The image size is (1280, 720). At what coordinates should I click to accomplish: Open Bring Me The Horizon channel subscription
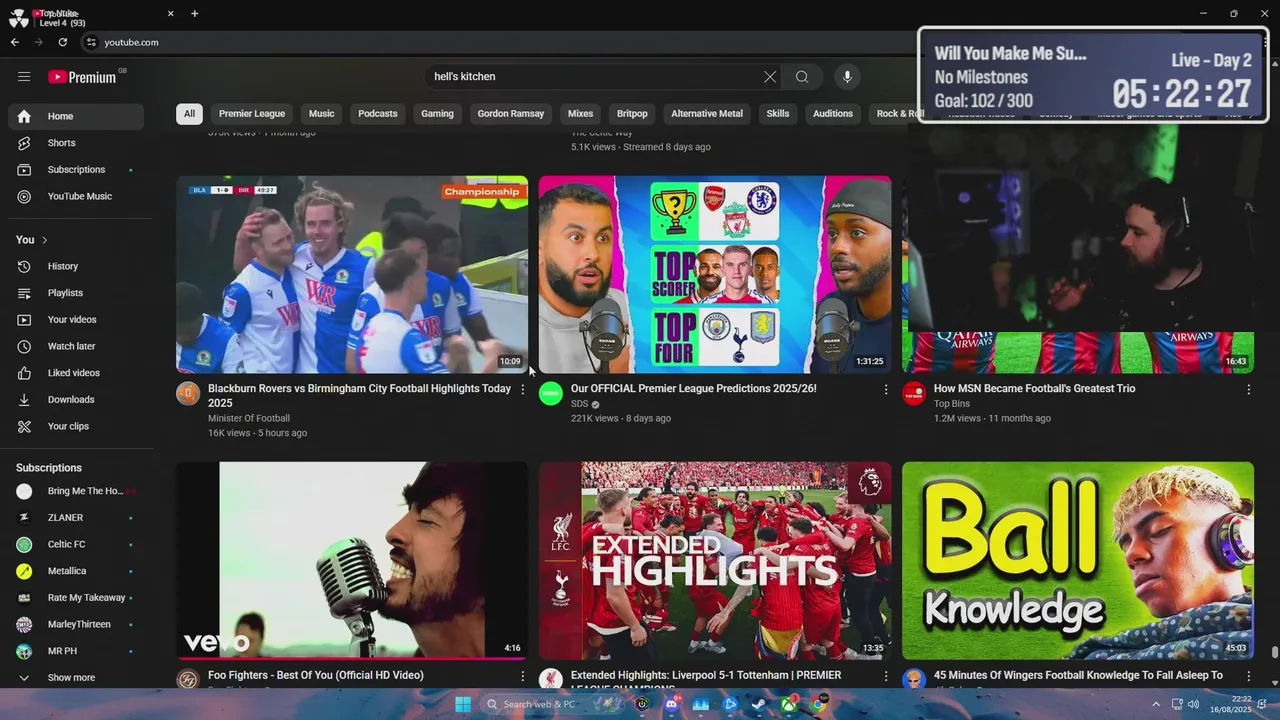coord(76,491)
